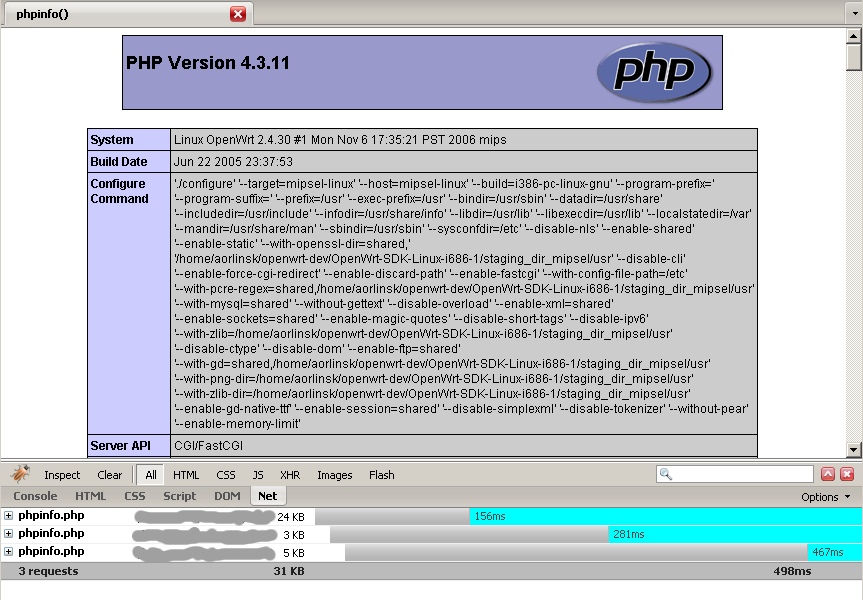Click the Firebug bug icon
The width and height of the screenshot is (863, 600).
(x=21, y=475)
